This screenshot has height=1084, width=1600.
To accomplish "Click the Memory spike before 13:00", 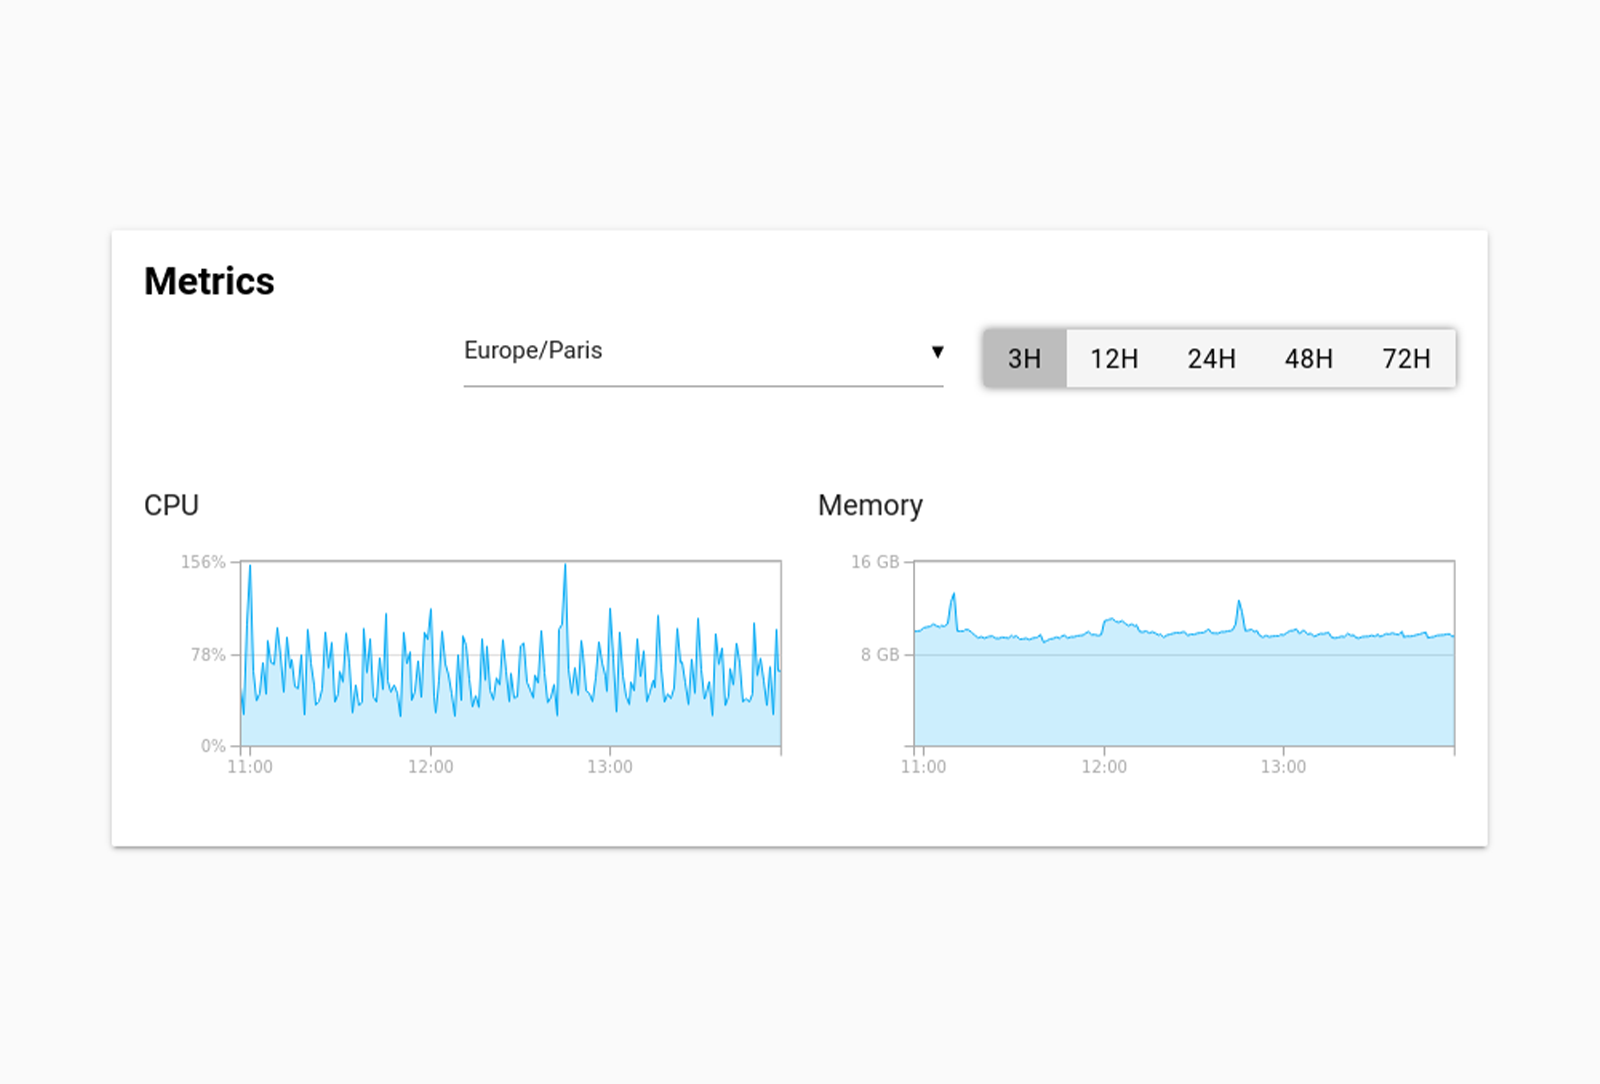I will point(1239,603).
